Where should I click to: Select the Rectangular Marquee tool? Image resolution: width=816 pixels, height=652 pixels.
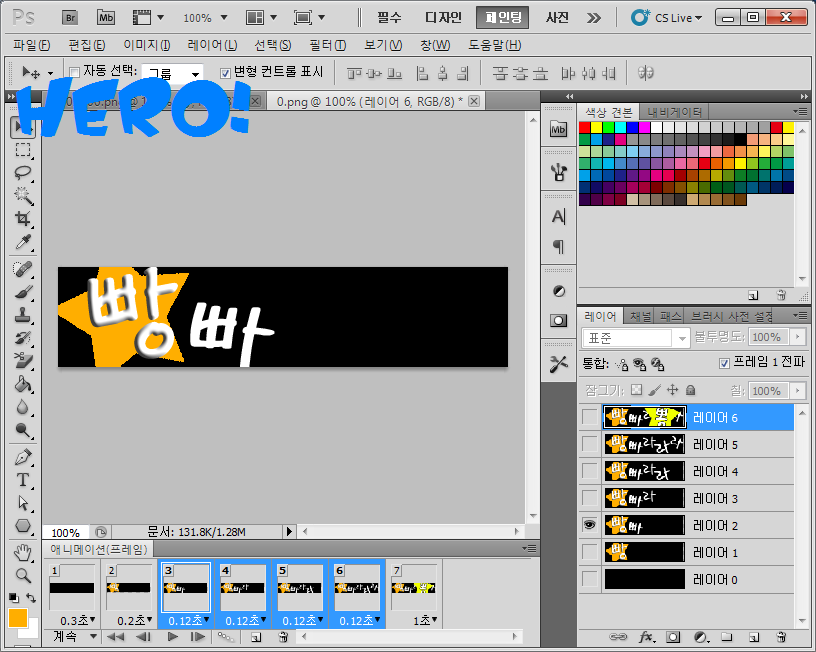(22, 150)
